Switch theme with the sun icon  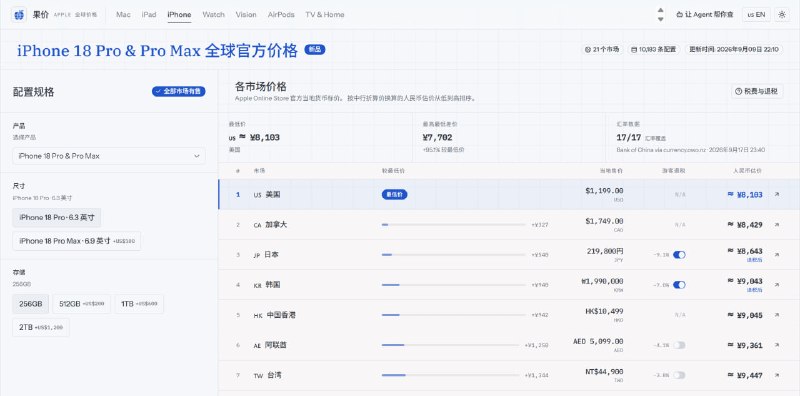coord(781,15)
